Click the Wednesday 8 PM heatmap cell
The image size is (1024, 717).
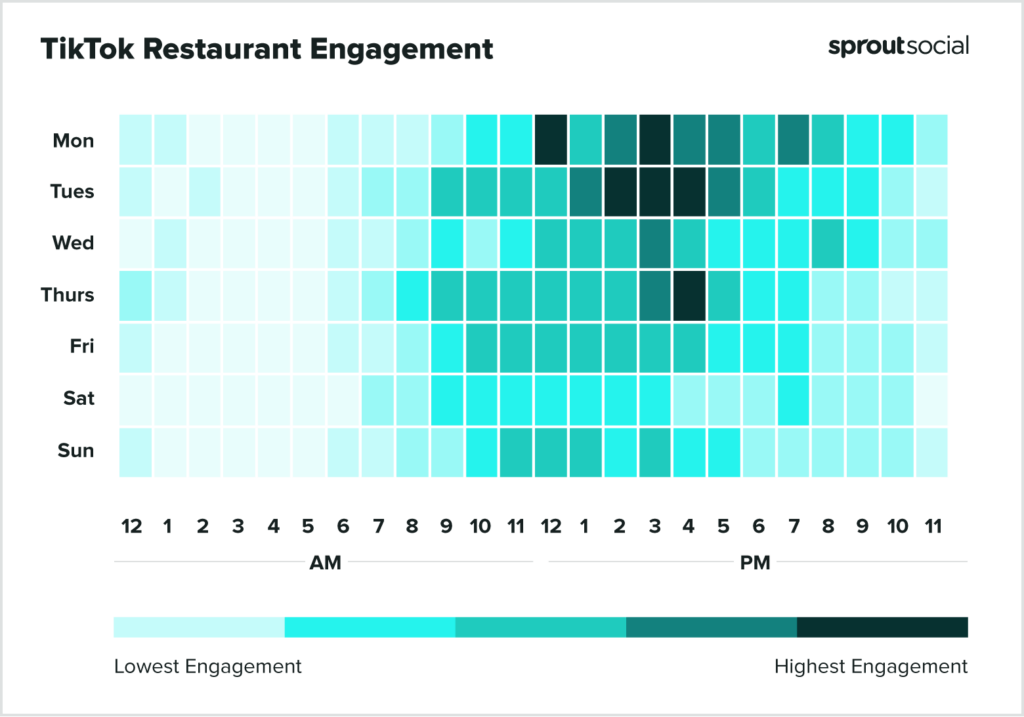828,244
